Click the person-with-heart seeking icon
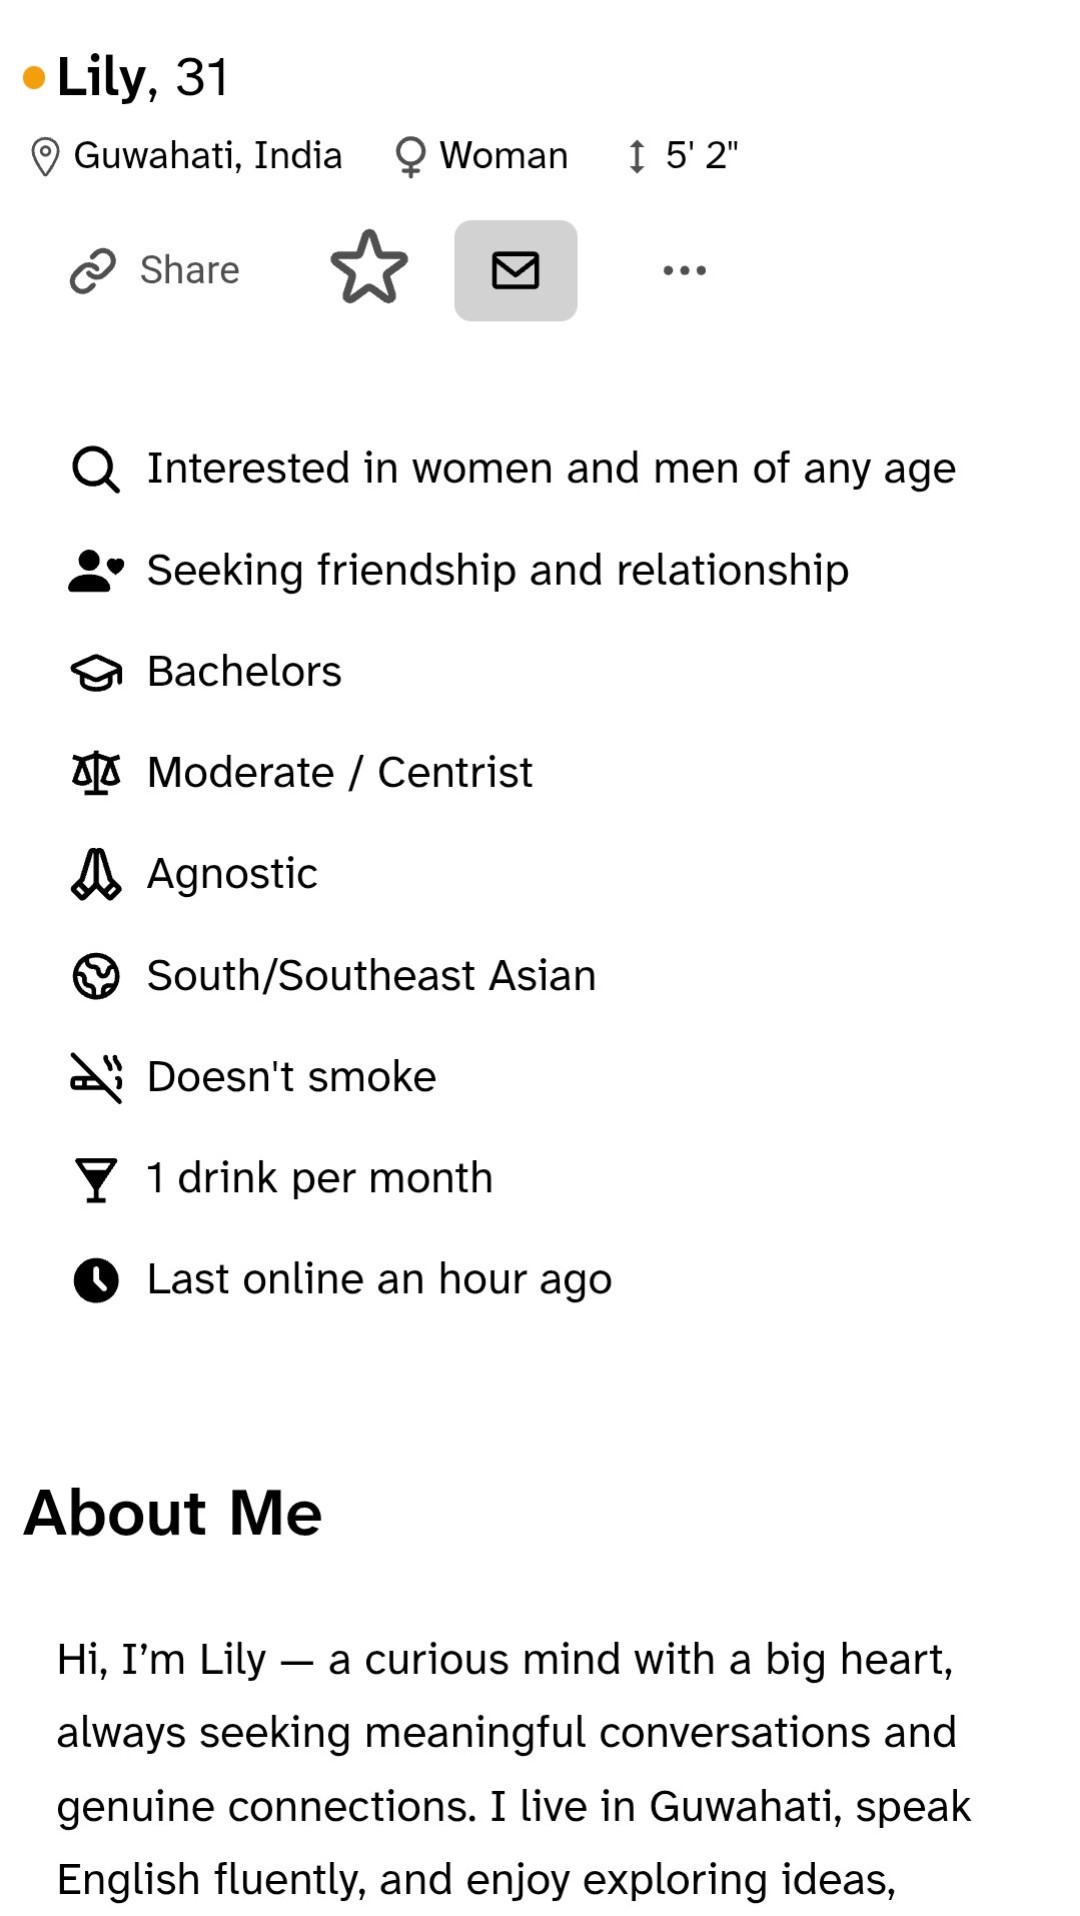1080x1916 pixels. point(96,571)
